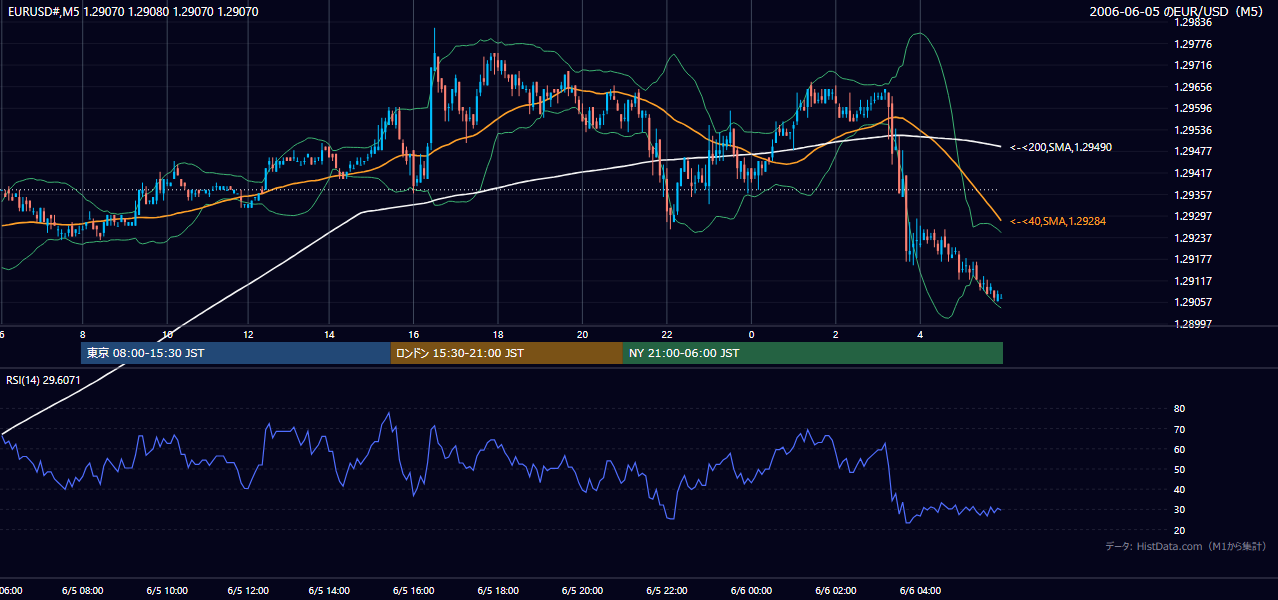Click price level 1.29776 on the axis
The width and height of the screenshot is (1278, 600).
[x=1192, y=44]
